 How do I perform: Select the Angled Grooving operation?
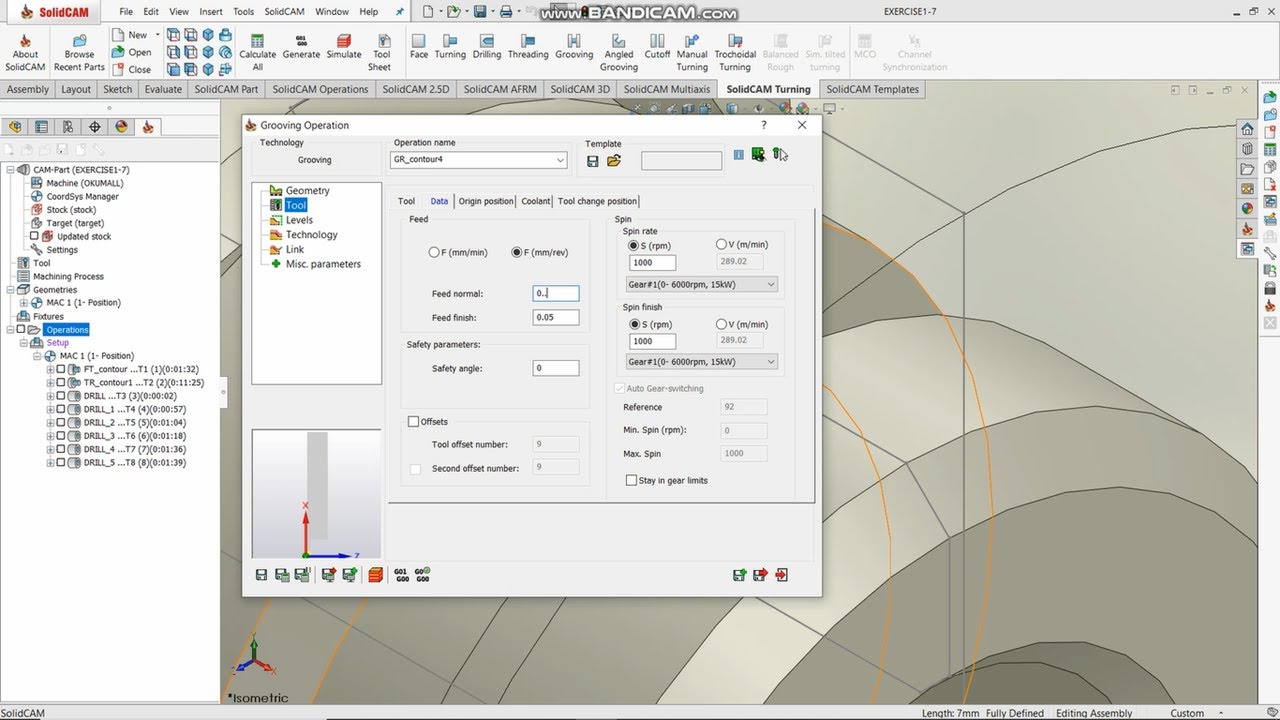point(619,53)
